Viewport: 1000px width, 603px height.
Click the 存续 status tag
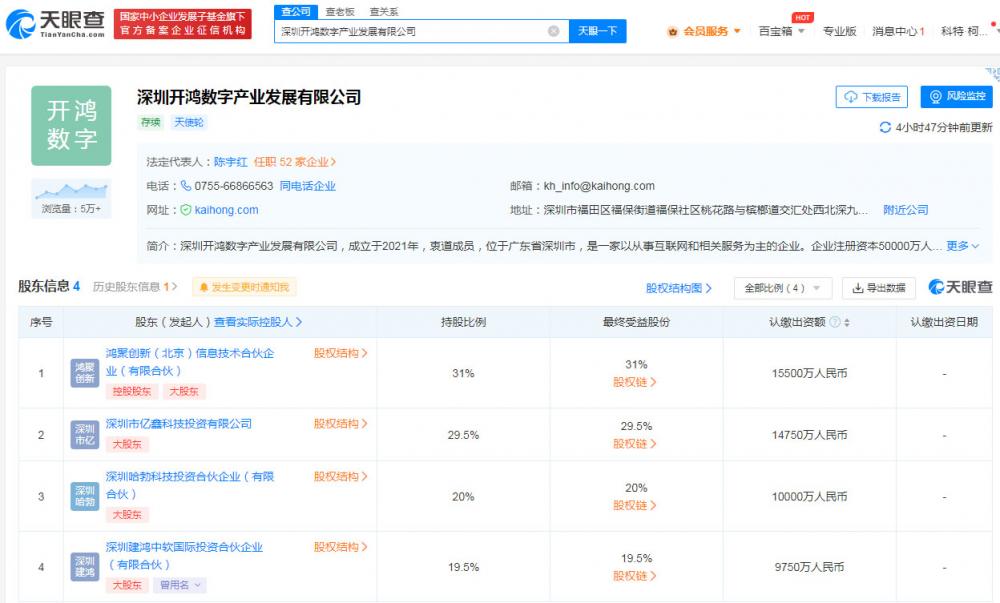[151, 122]
